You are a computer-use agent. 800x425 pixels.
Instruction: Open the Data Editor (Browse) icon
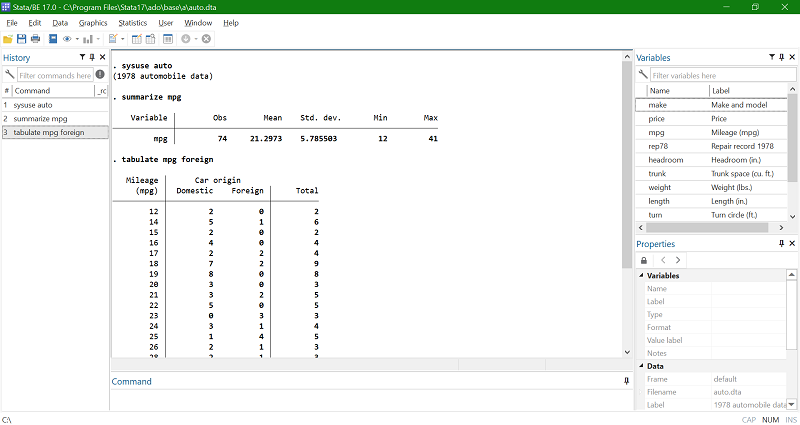coord(151,39)
